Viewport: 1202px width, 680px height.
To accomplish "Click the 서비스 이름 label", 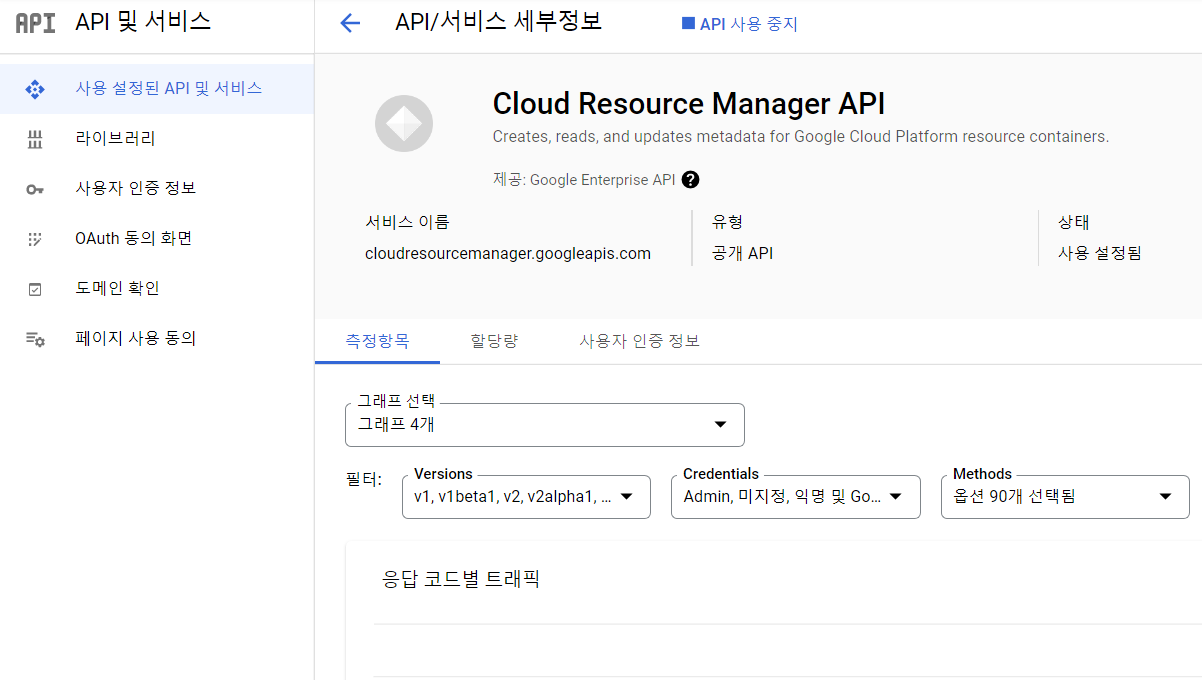I will (x=407, y=222).
